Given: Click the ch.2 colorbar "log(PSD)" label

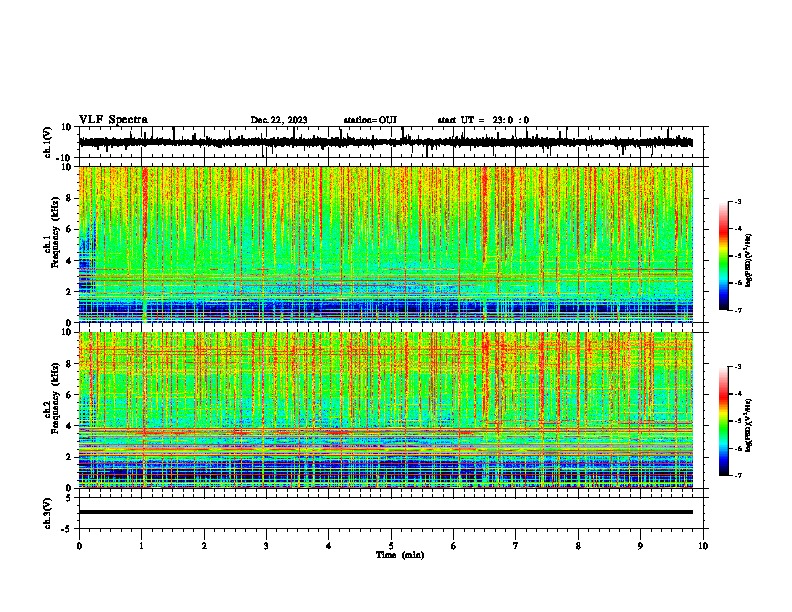Looking at the screenshot, I should (x=748, y=425).
